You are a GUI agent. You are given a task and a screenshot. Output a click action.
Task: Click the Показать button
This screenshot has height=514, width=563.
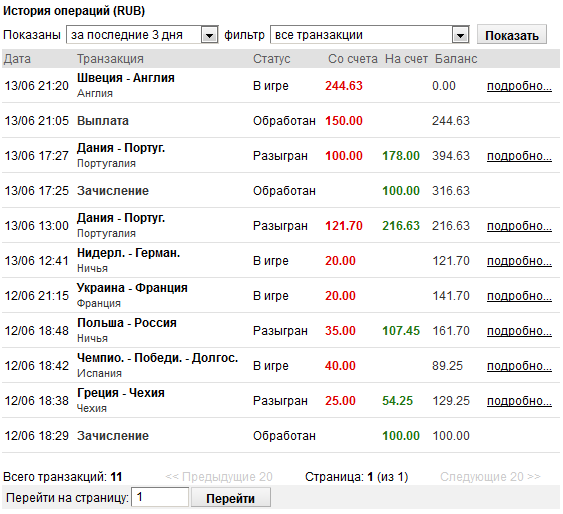pos(512,35)
